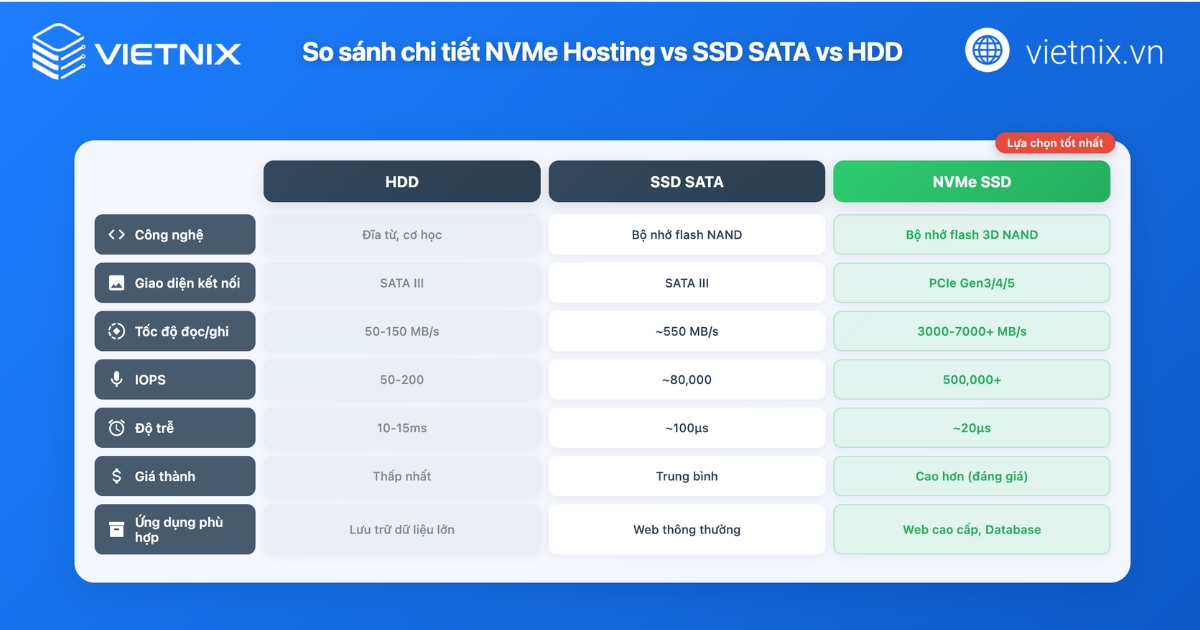
Task: Click the code icon next to Công nghệ
Action: click(x=115, y=234)
